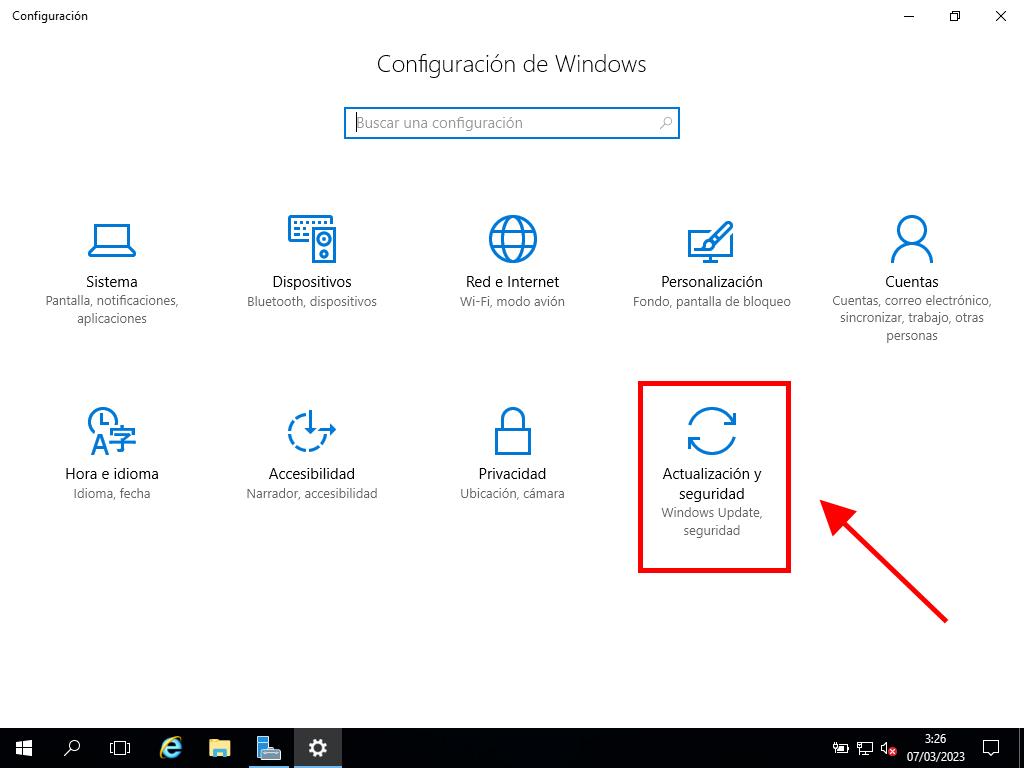Open Privacidad padlock icon
Screen dimensions: 1024x768
[512, 432]
